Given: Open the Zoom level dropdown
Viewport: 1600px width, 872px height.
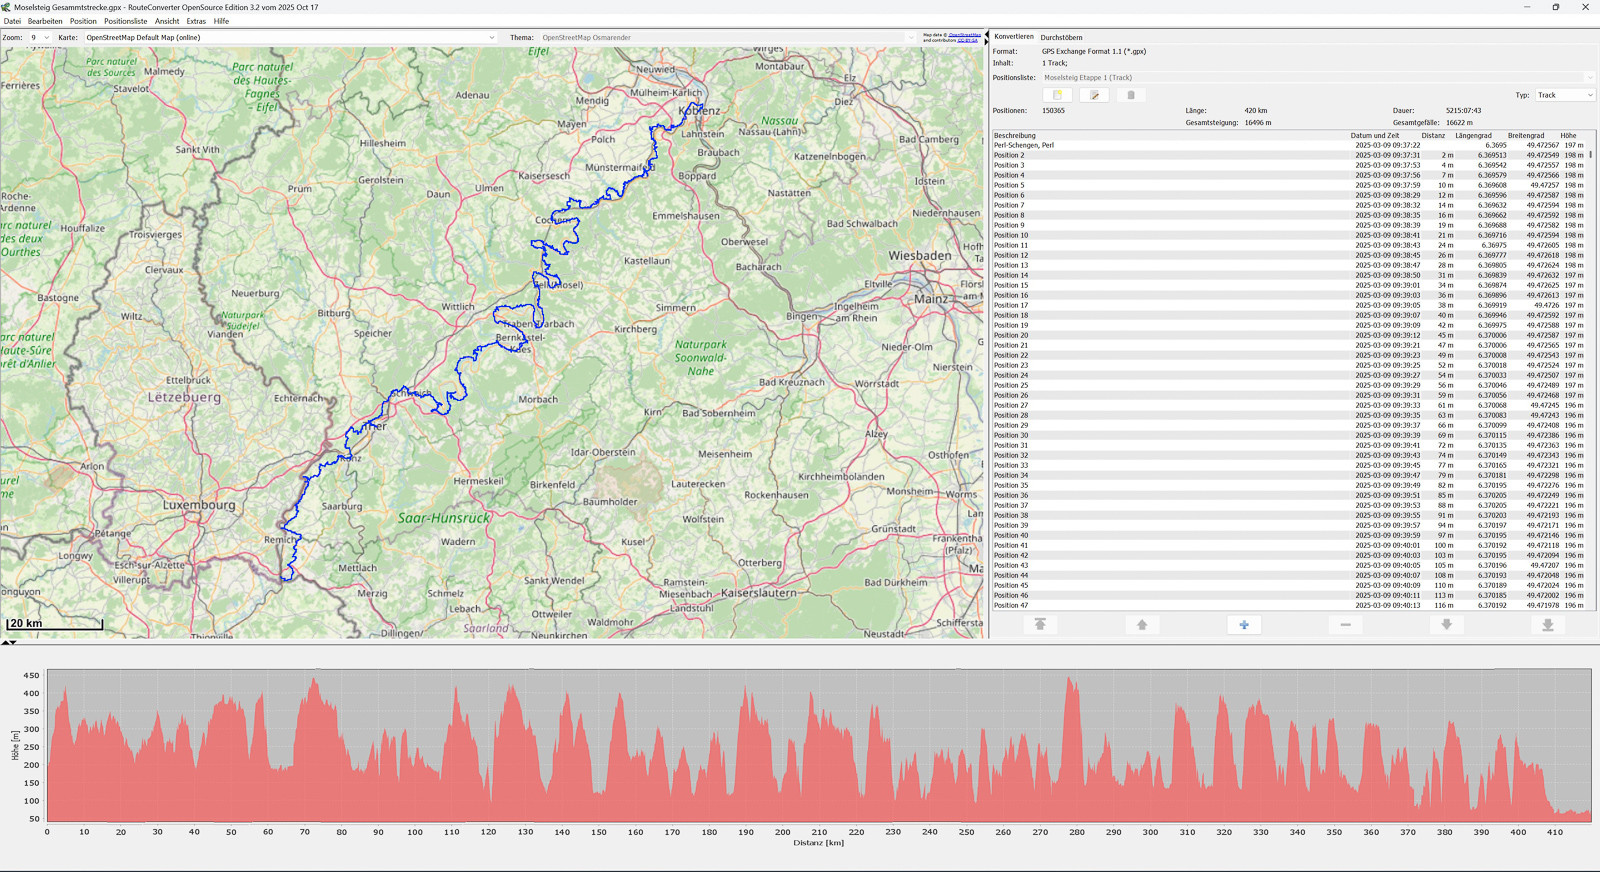Looking at the screenshot, I should (39, 38).
